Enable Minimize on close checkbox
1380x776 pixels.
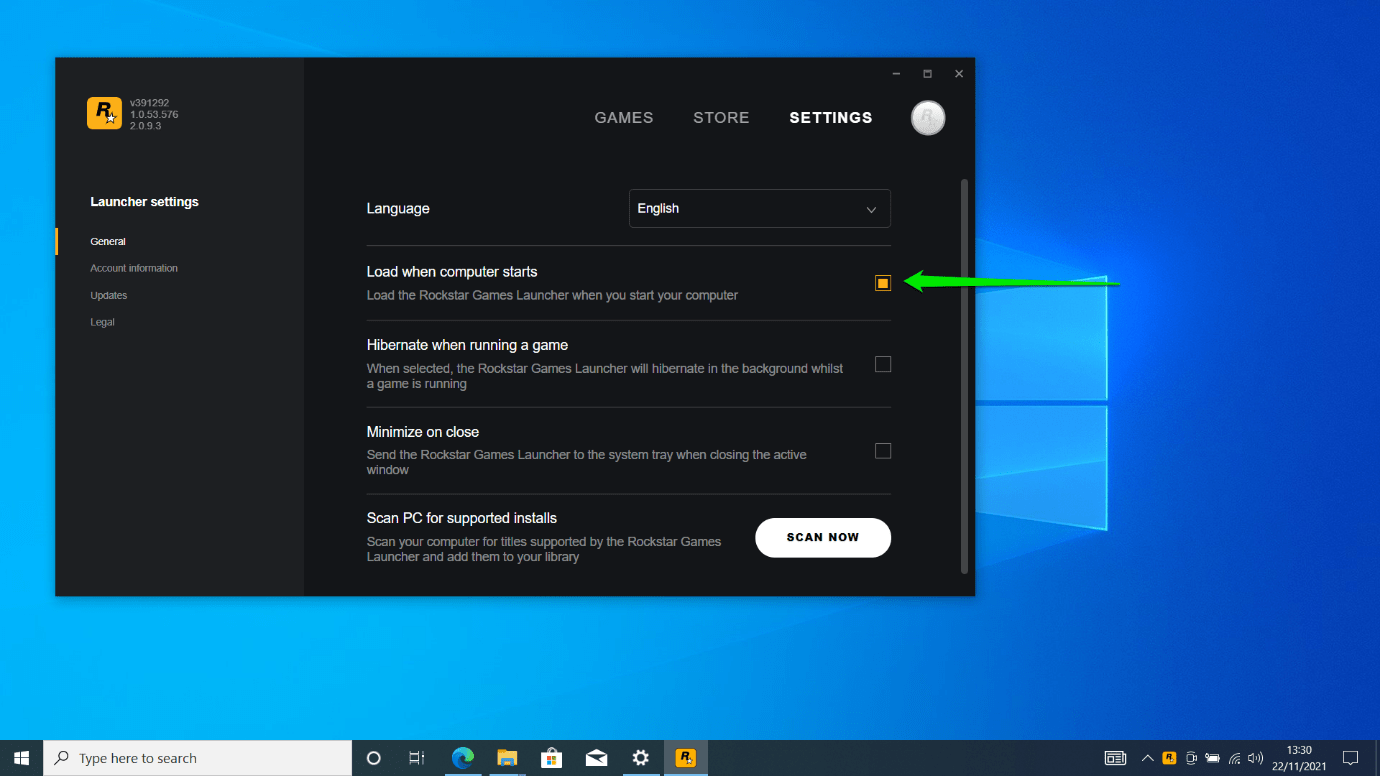click(882, 451)
